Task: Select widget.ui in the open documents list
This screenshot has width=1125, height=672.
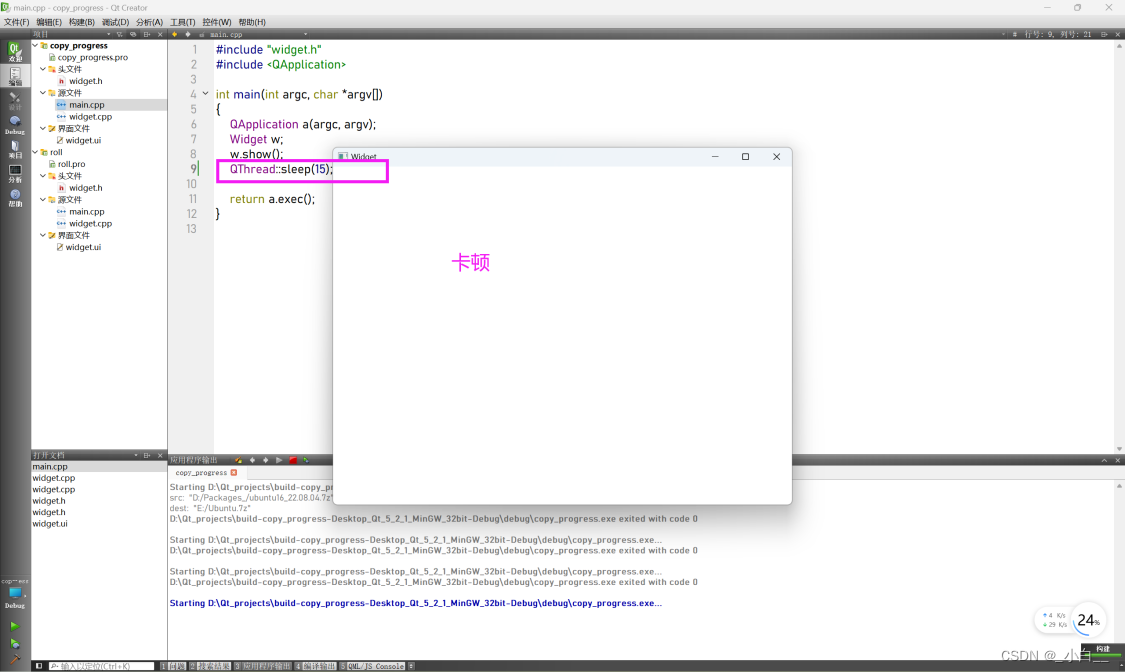Action: coord(50,524)
